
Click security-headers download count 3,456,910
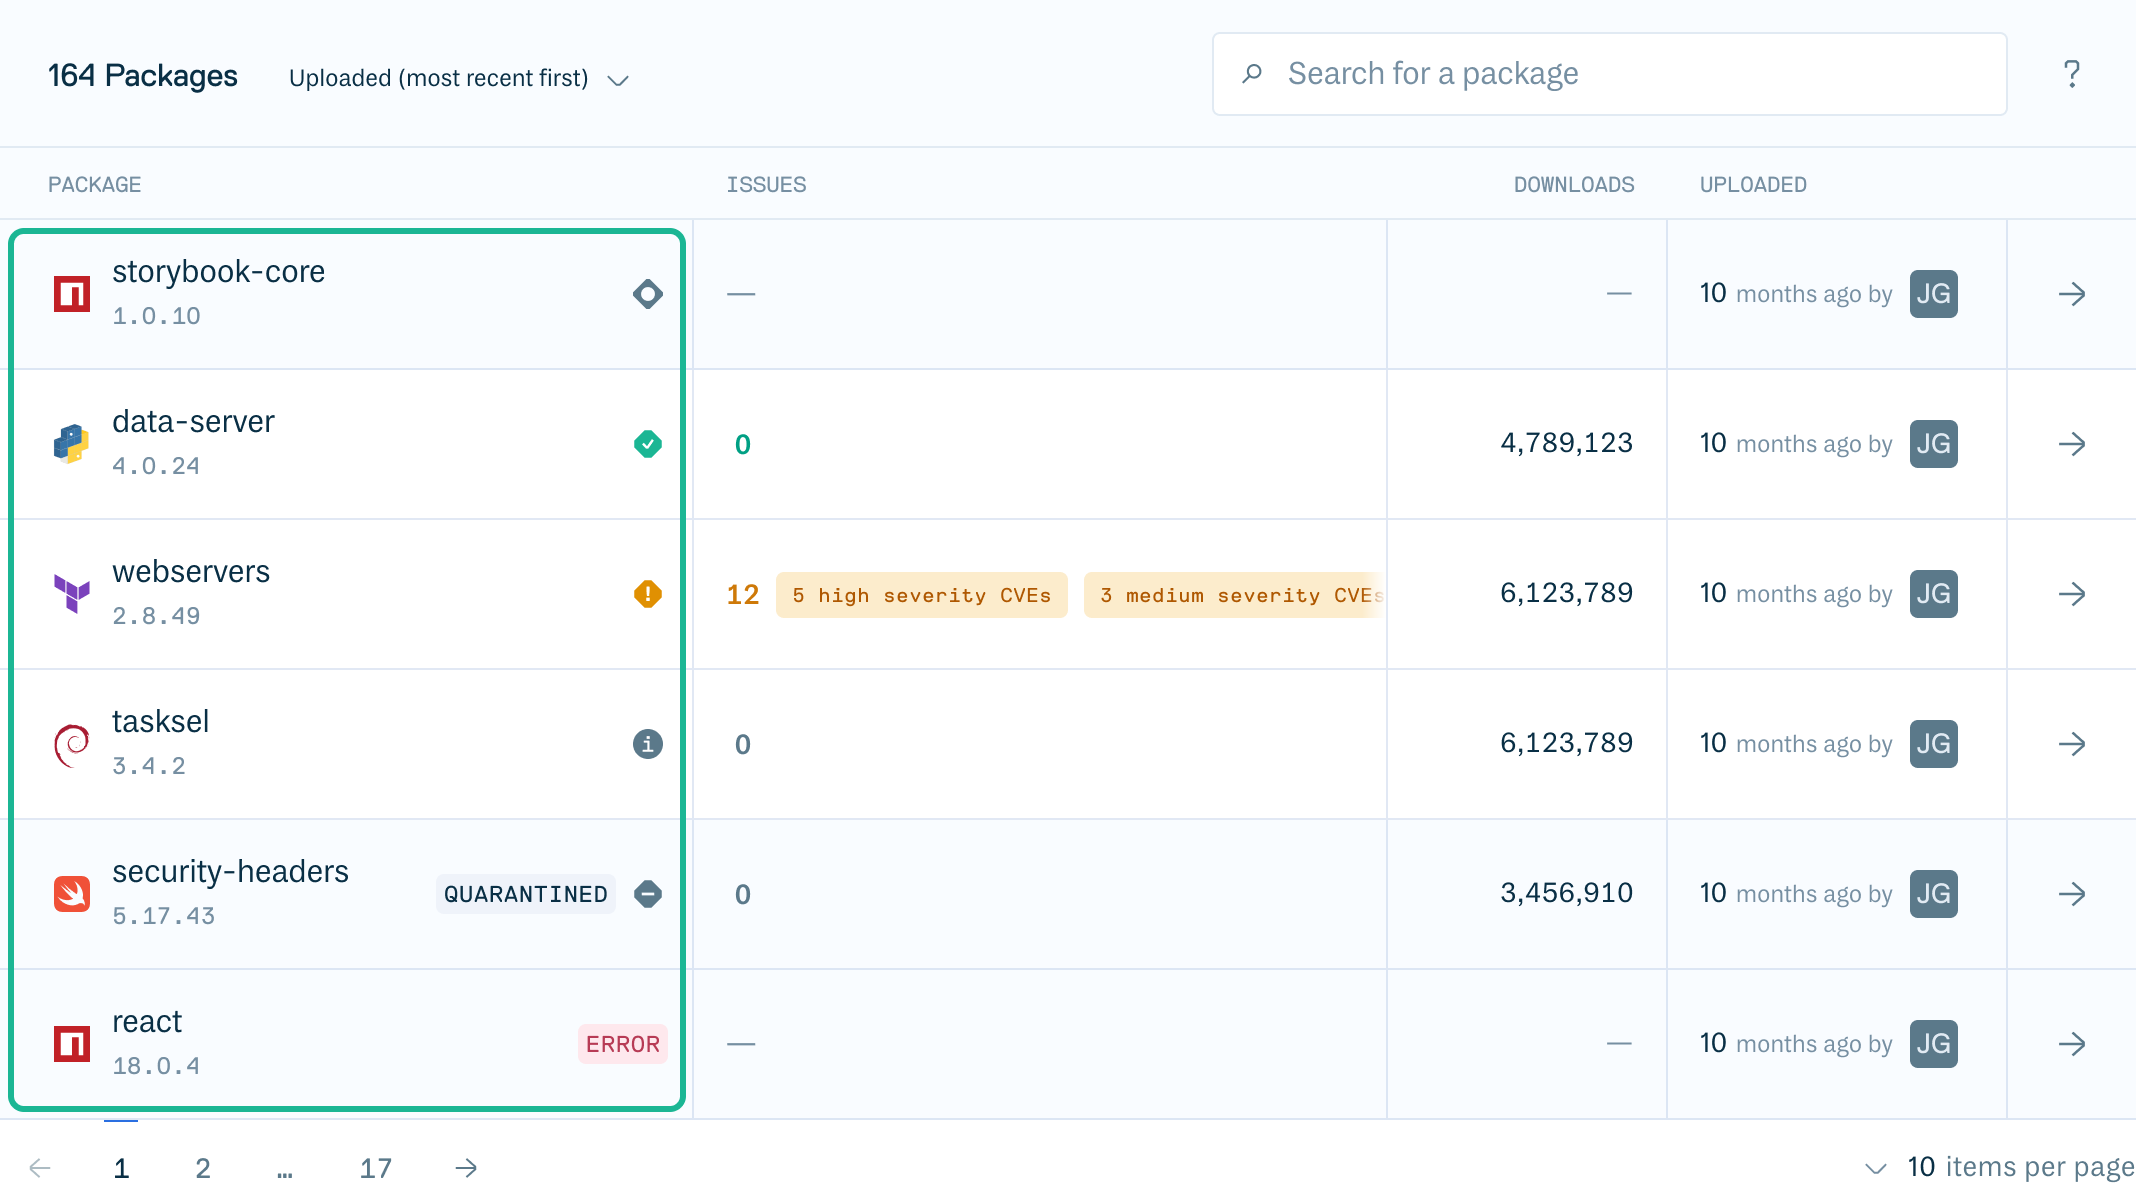(x=1567, y=893)
